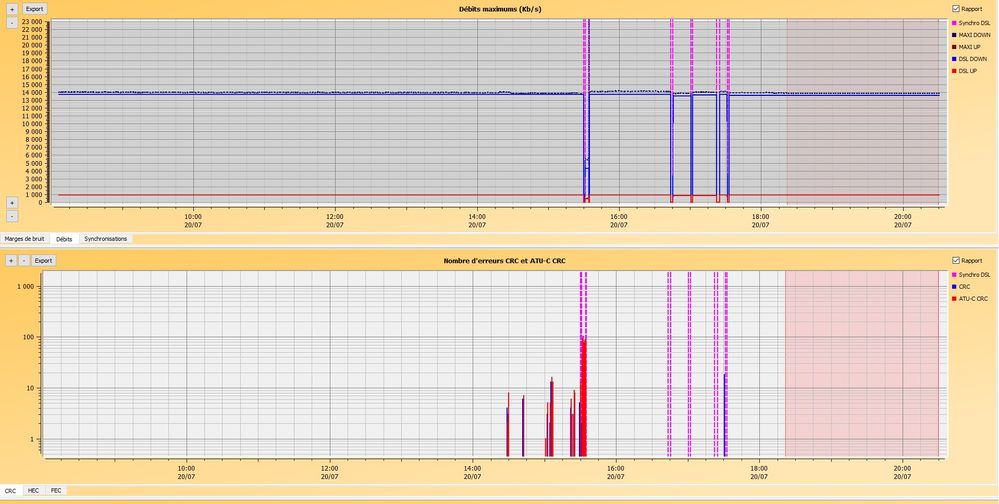Click the DSL UP legend entry
The height and width of the screenshot is (504, 999).
pyautogui.click(x=966, y=71)
